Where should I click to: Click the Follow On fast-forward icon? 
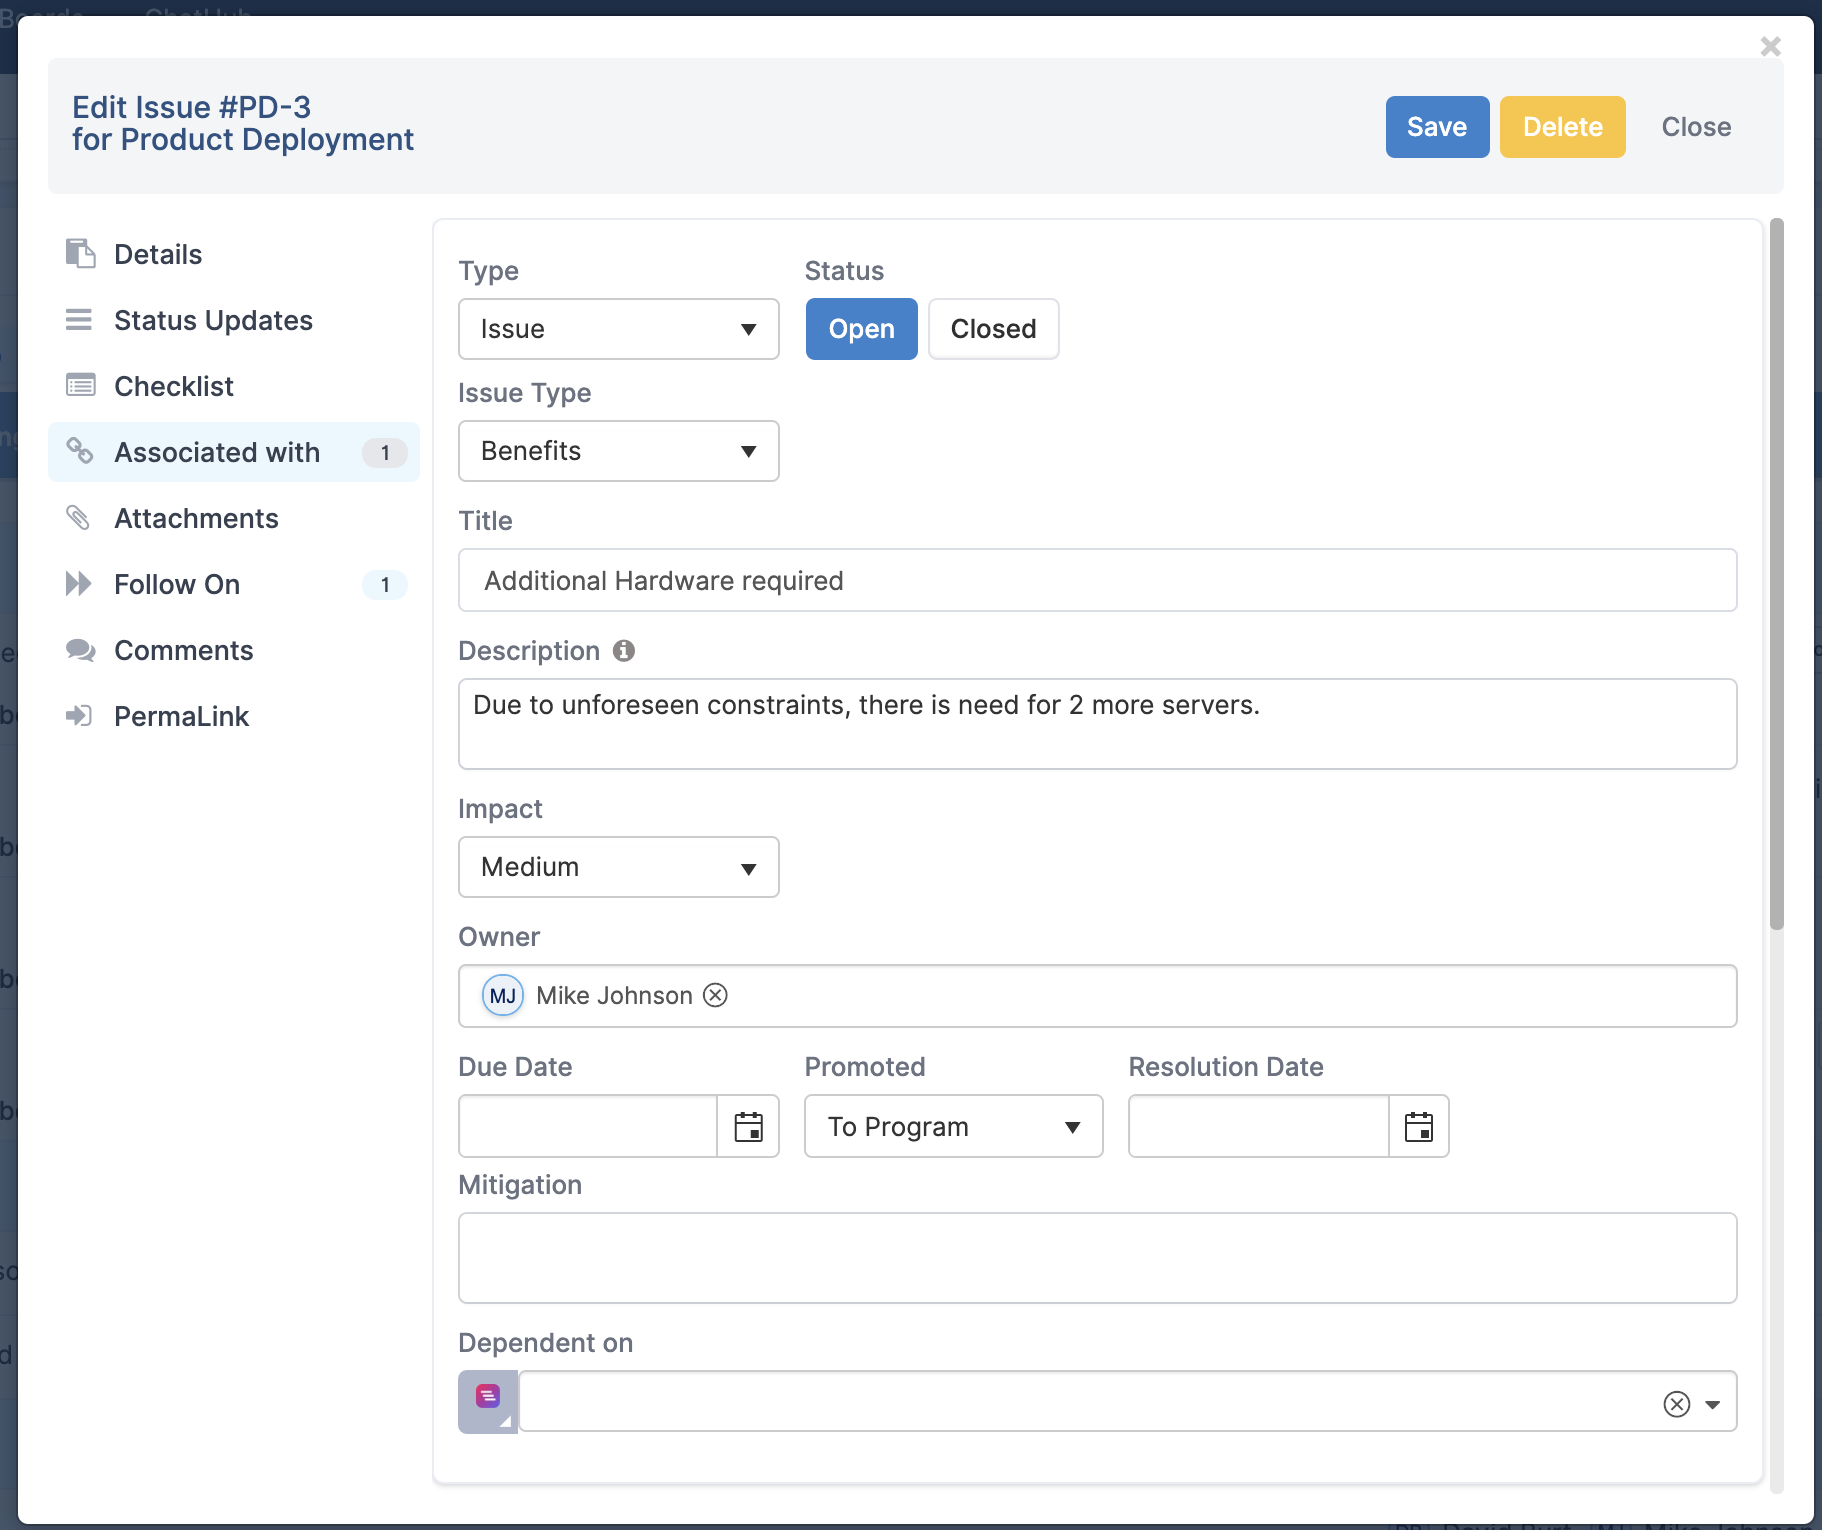pos(78,583)
